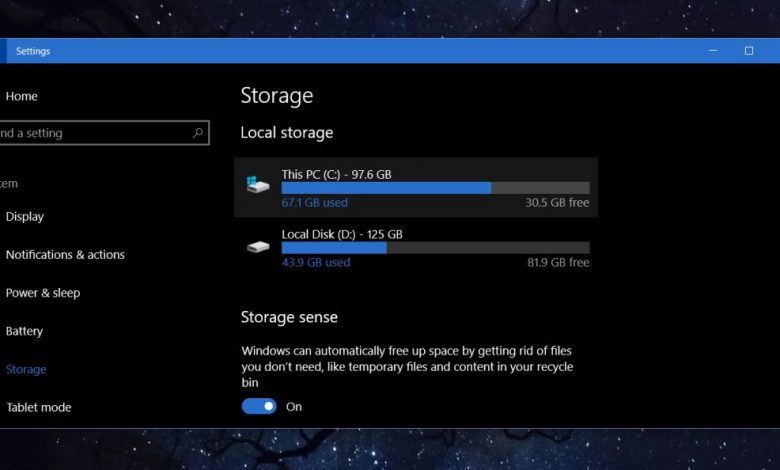Open the This PC (C:) - 97.6 GB entry
Viewport: 780px width, 470px height.
pyautogui.click(x=336, y=174)
